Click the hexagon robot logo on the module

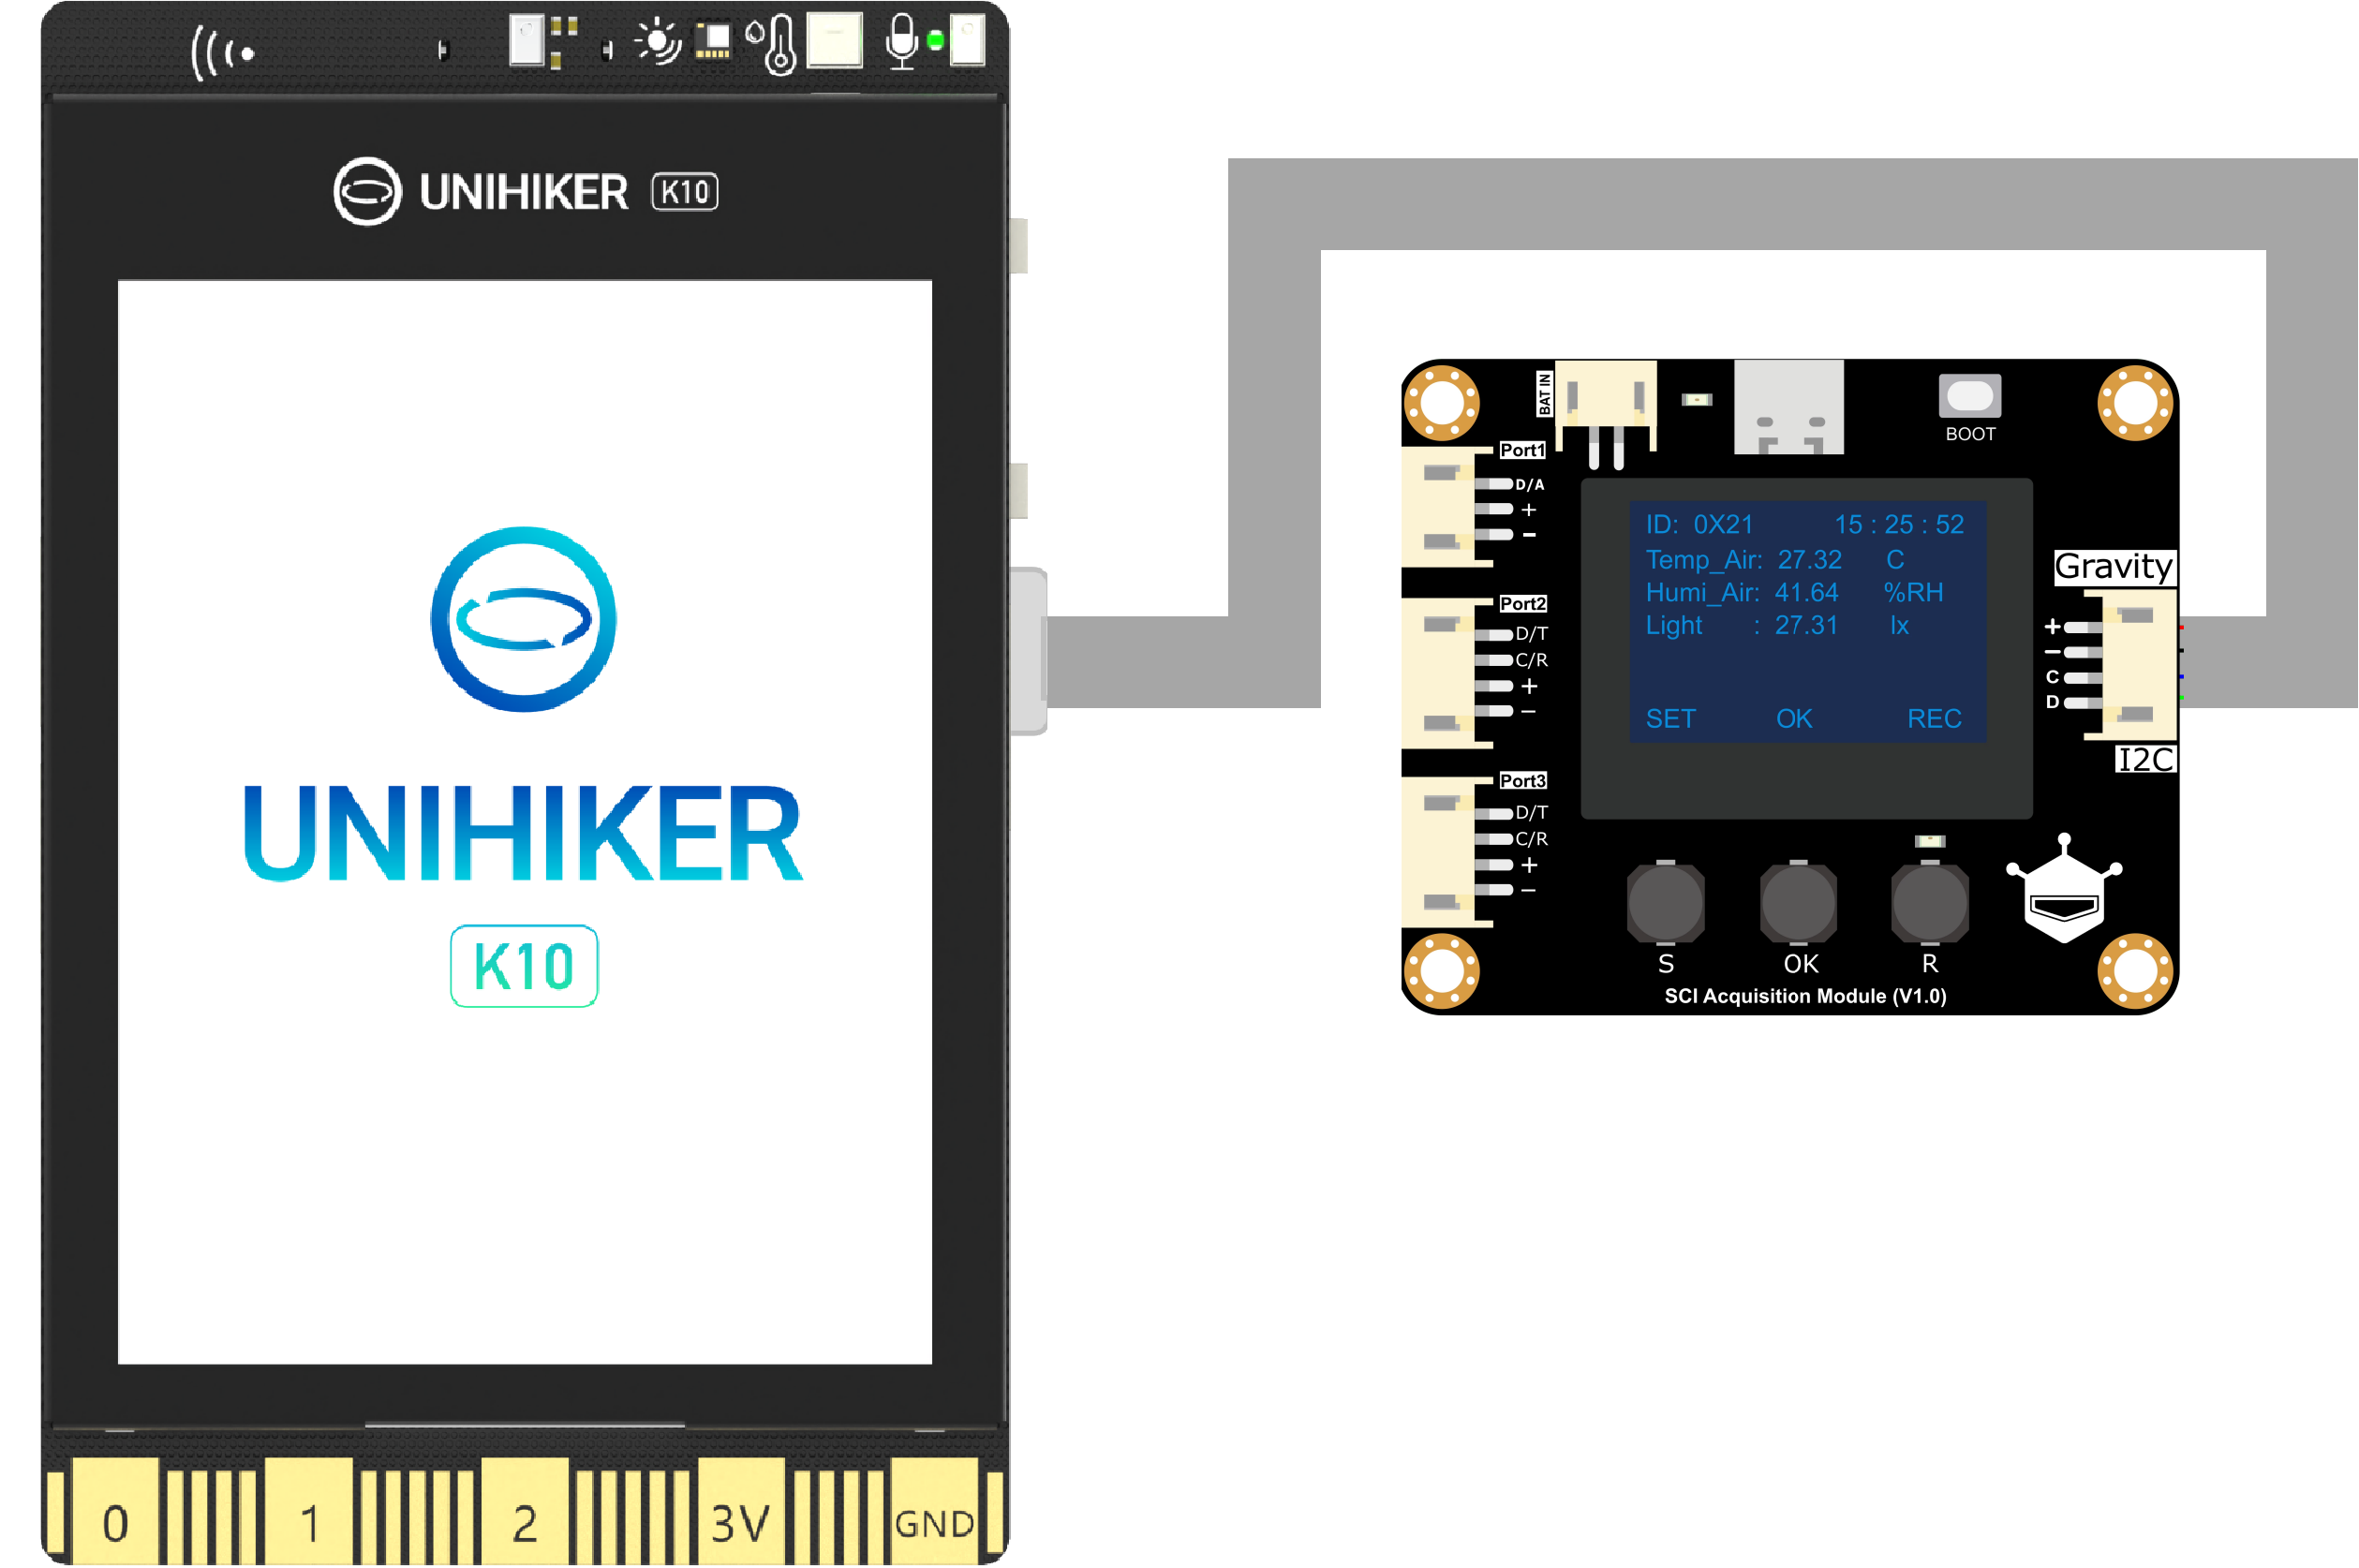2064,888
